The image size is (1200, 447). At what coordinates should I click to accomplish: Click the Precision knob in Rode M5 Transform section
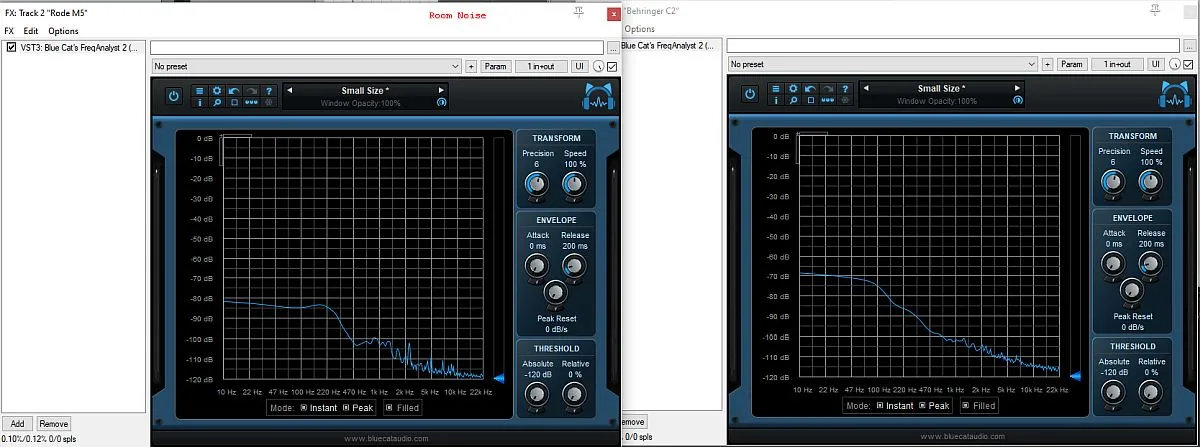[x=536, y=184]
